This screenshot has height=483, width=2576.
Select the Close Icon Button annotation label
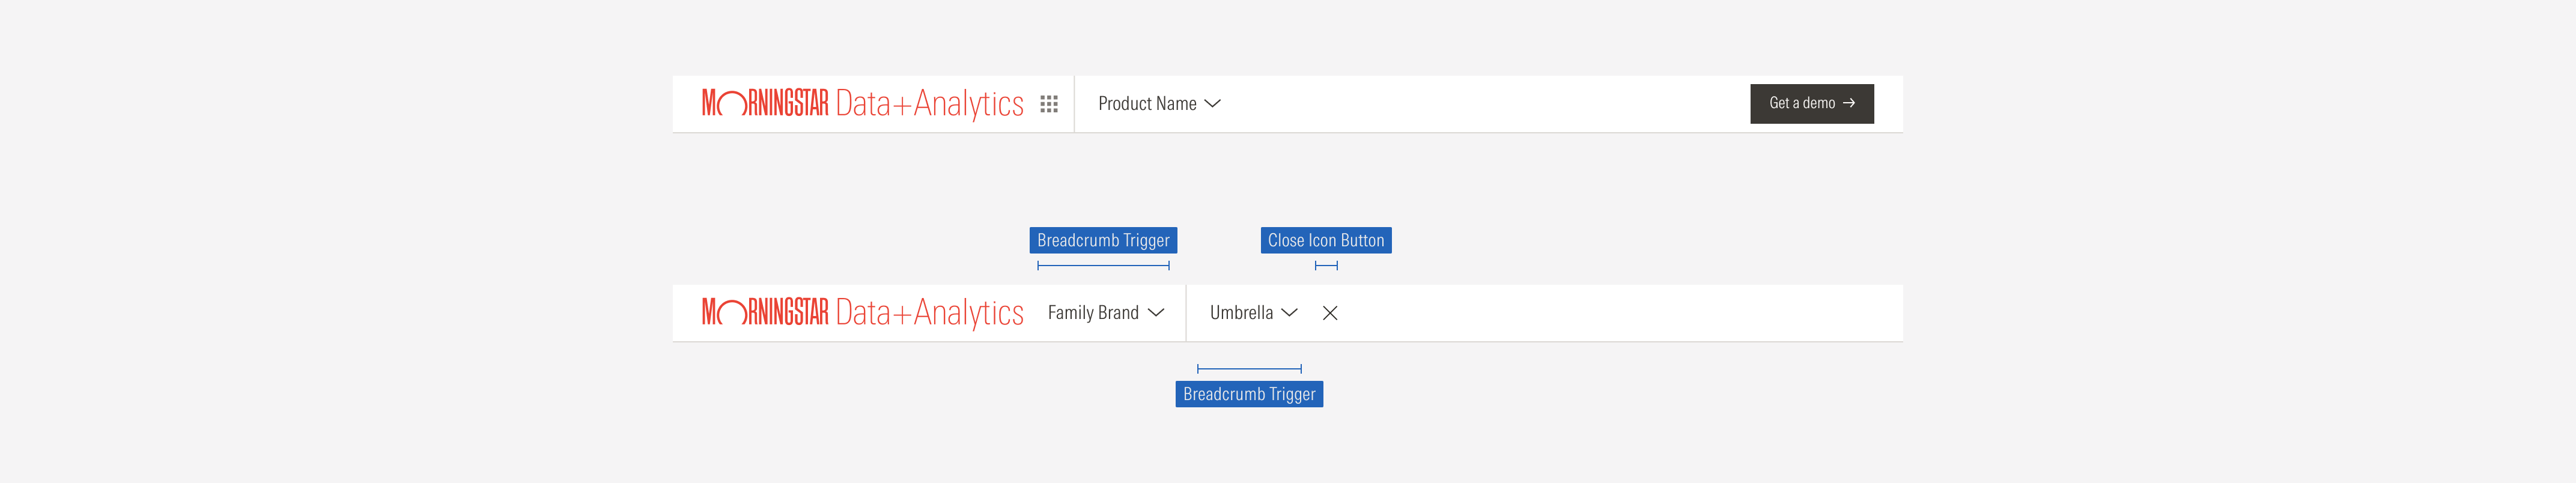coord(1326,240)
